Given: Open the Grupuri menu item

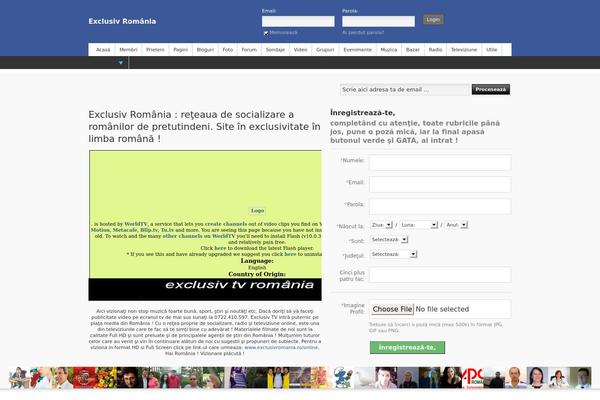Looking at the screenshot, I should [325, 50].
